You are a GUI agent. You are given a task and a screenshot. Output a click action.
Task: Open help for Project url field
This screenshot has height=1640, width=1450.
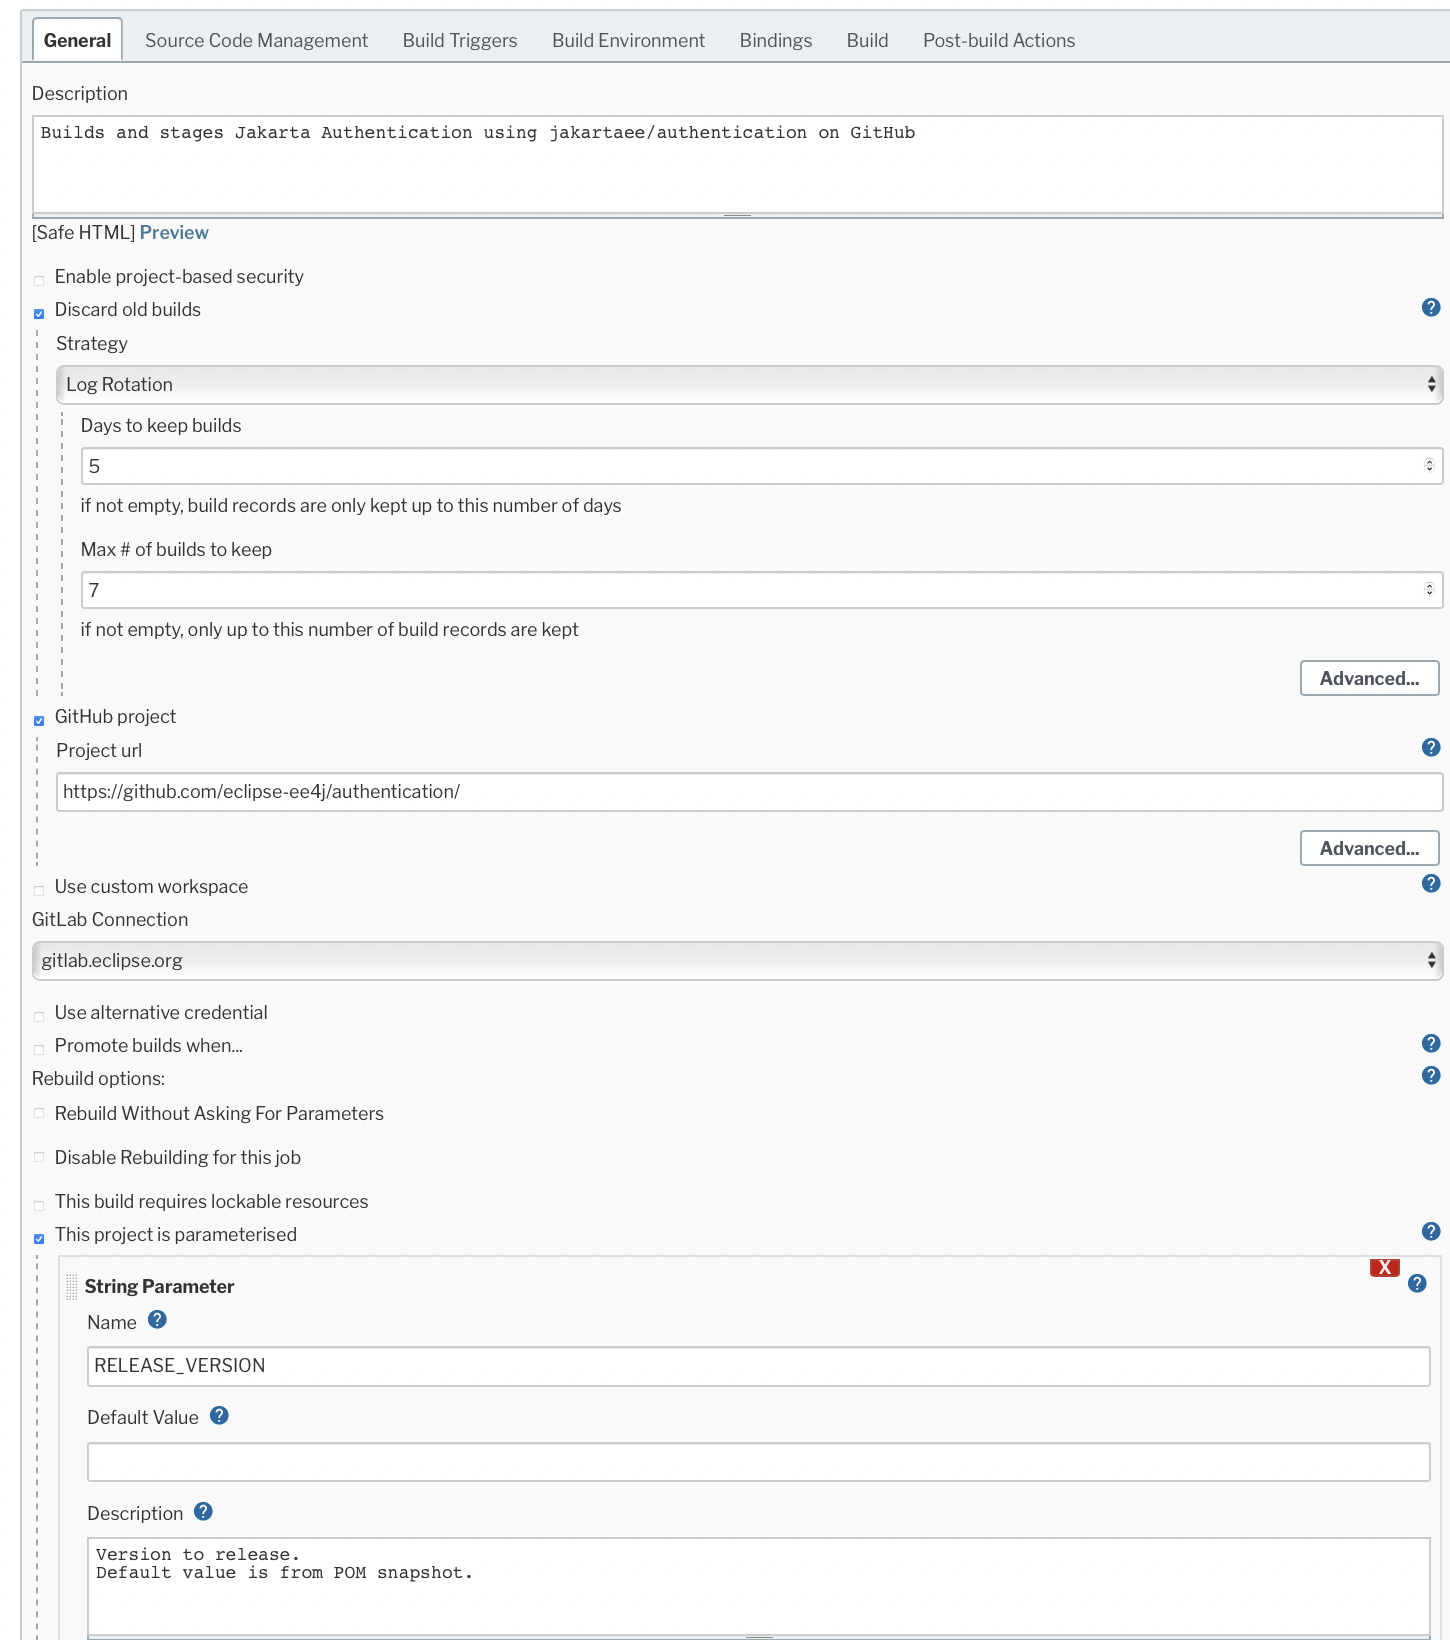1431,748
